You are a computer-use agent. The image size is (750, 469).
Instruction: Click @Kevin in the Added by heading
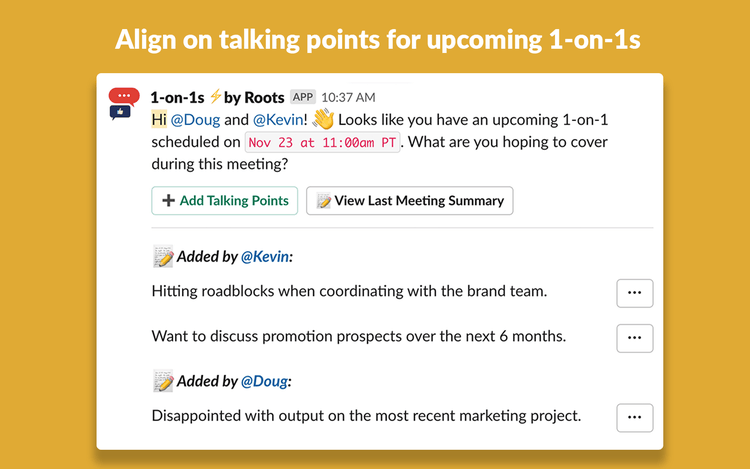265,257
